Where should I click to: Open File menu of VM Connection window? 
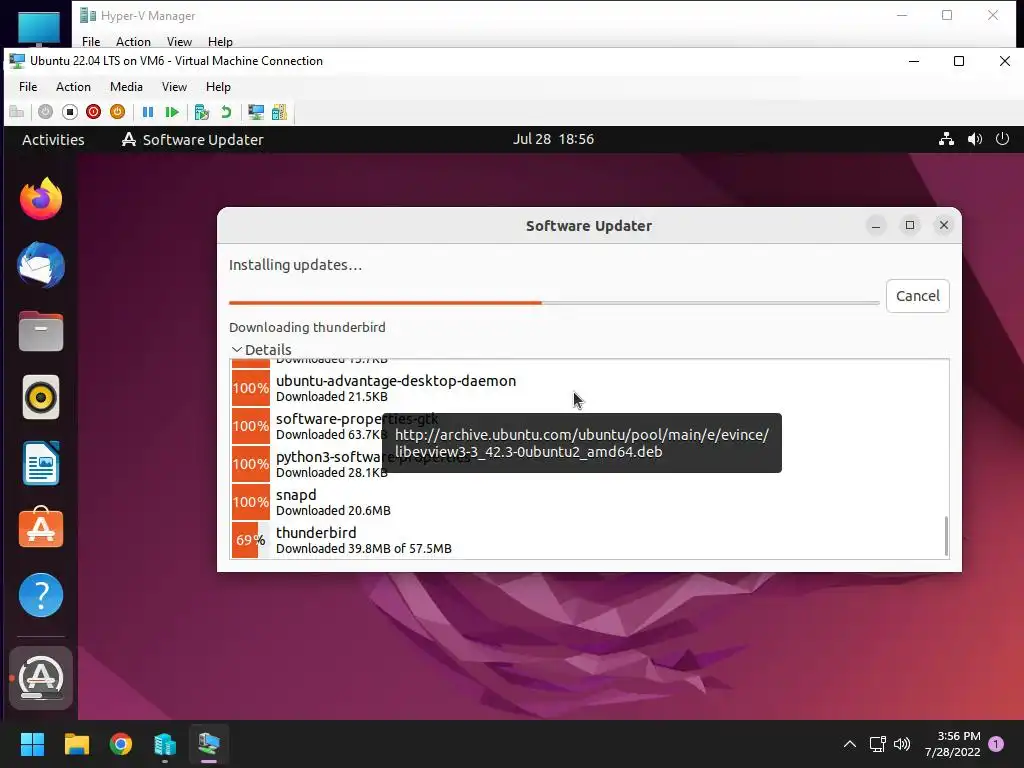point(28,87)
